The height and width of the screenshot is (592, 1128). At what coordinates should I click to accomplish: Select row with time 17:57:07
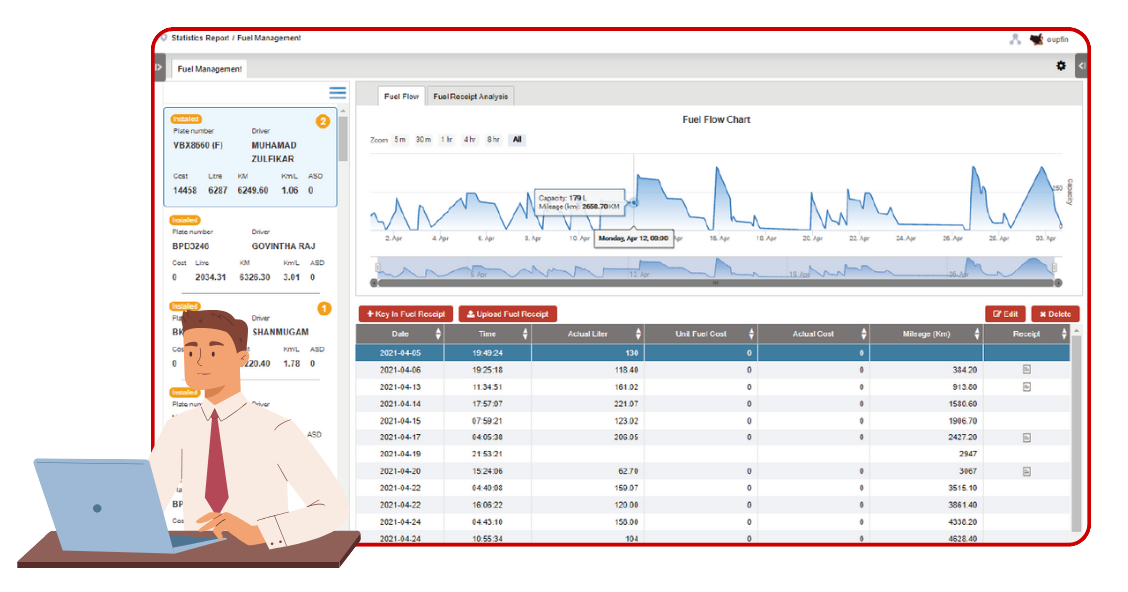tap(713, 404)
